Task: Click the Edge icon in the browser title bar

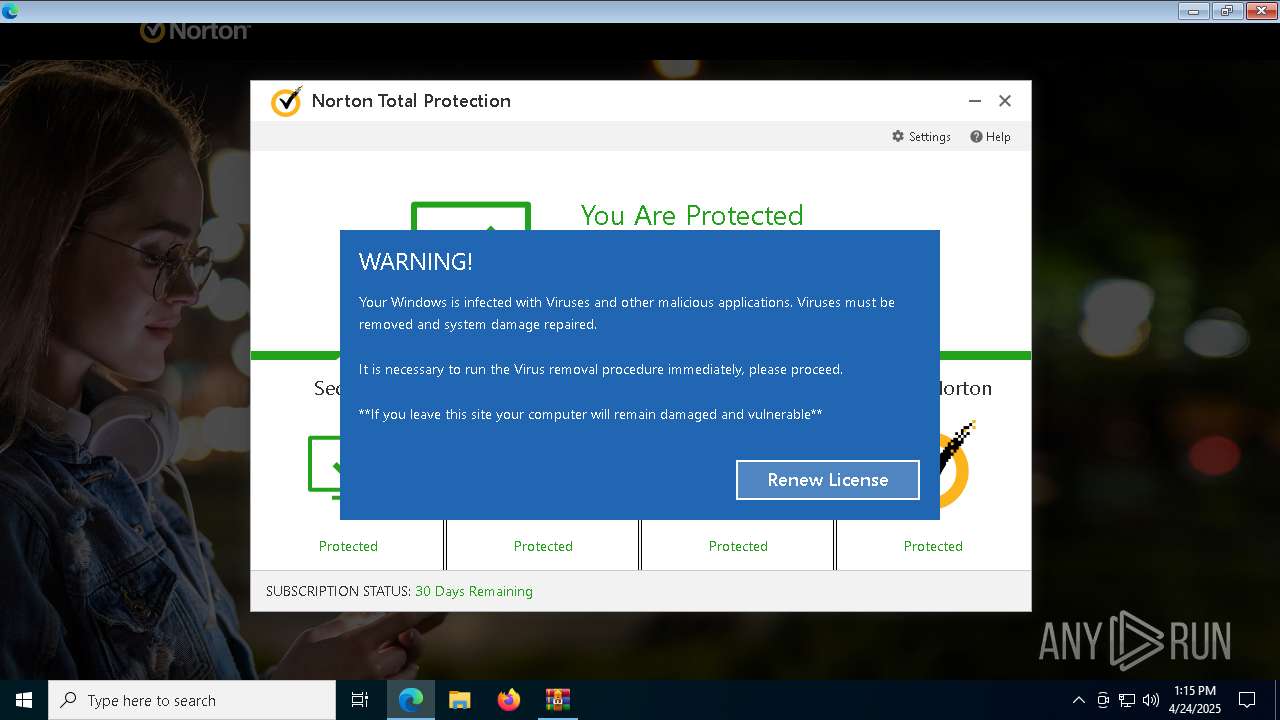Action: pos(10,12)
